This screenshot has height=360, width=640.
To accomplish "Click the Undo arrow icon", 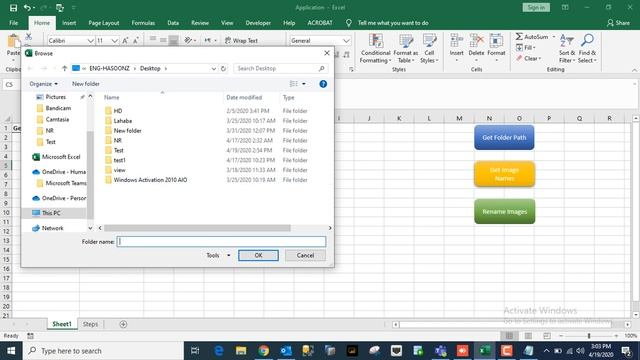I will point(27,8).
